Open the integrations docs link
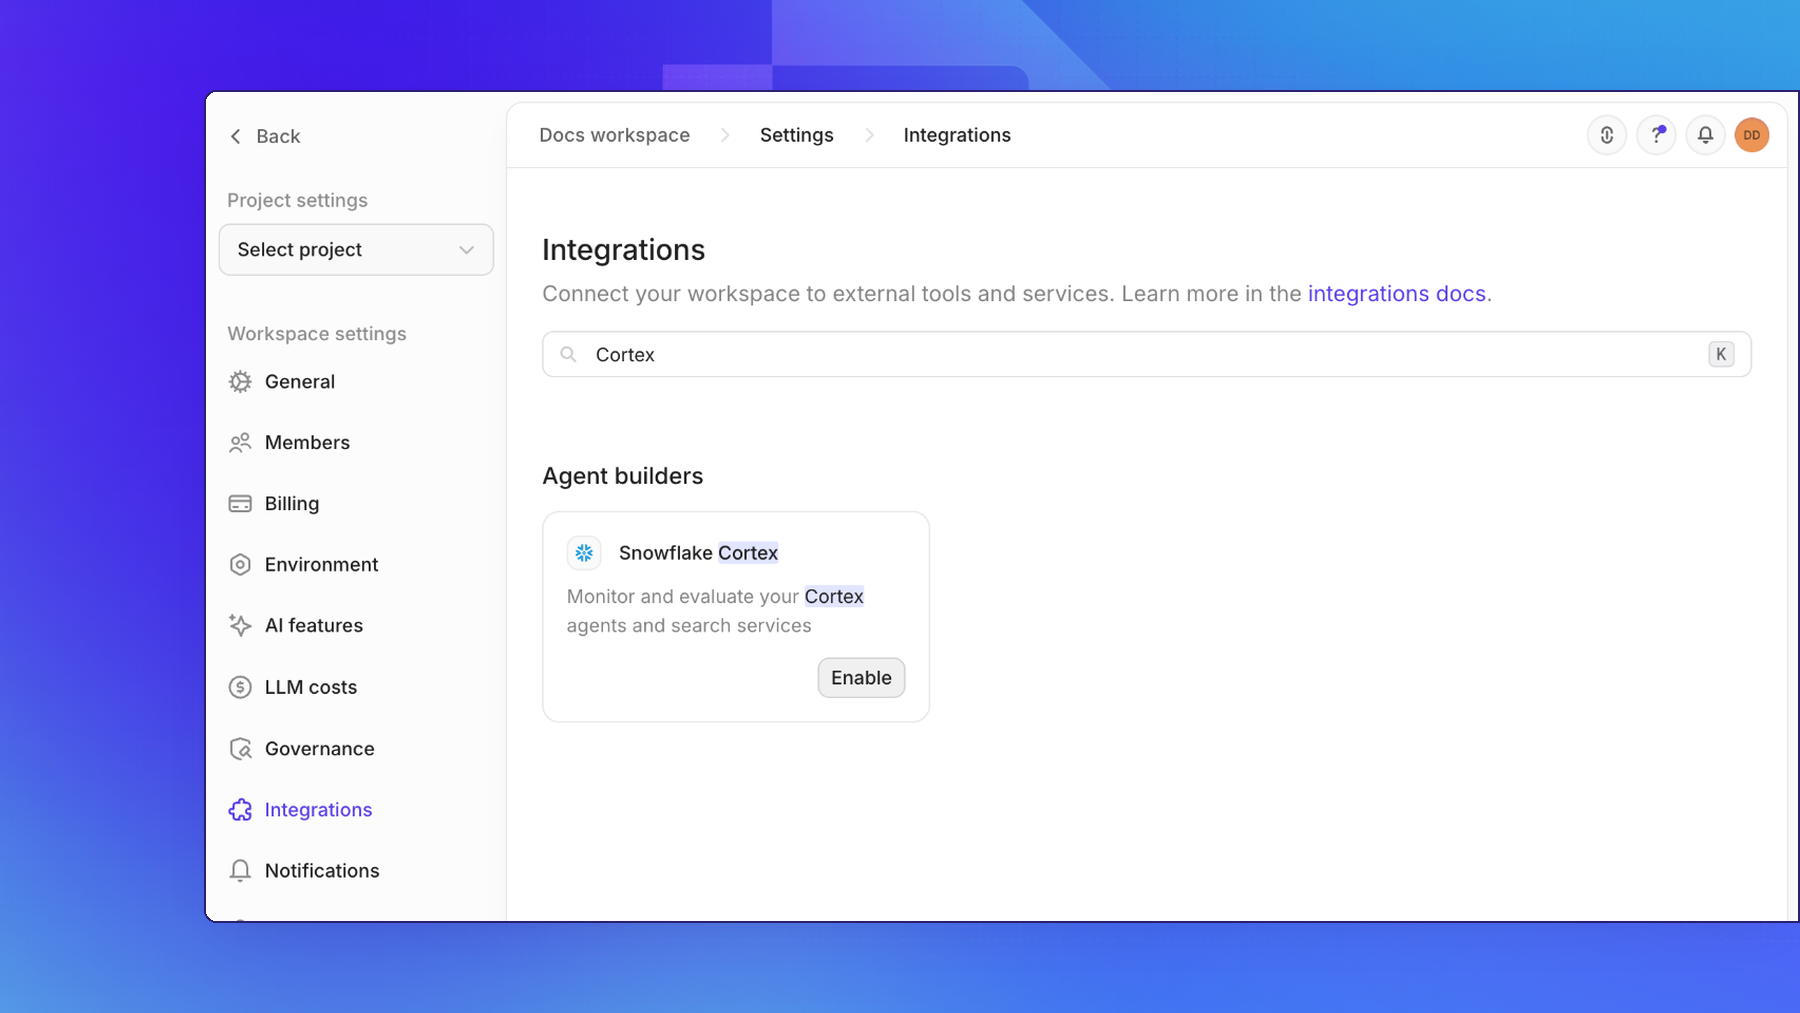This screenshot has height=1013, width=1800. click(x=1397, y=294)
